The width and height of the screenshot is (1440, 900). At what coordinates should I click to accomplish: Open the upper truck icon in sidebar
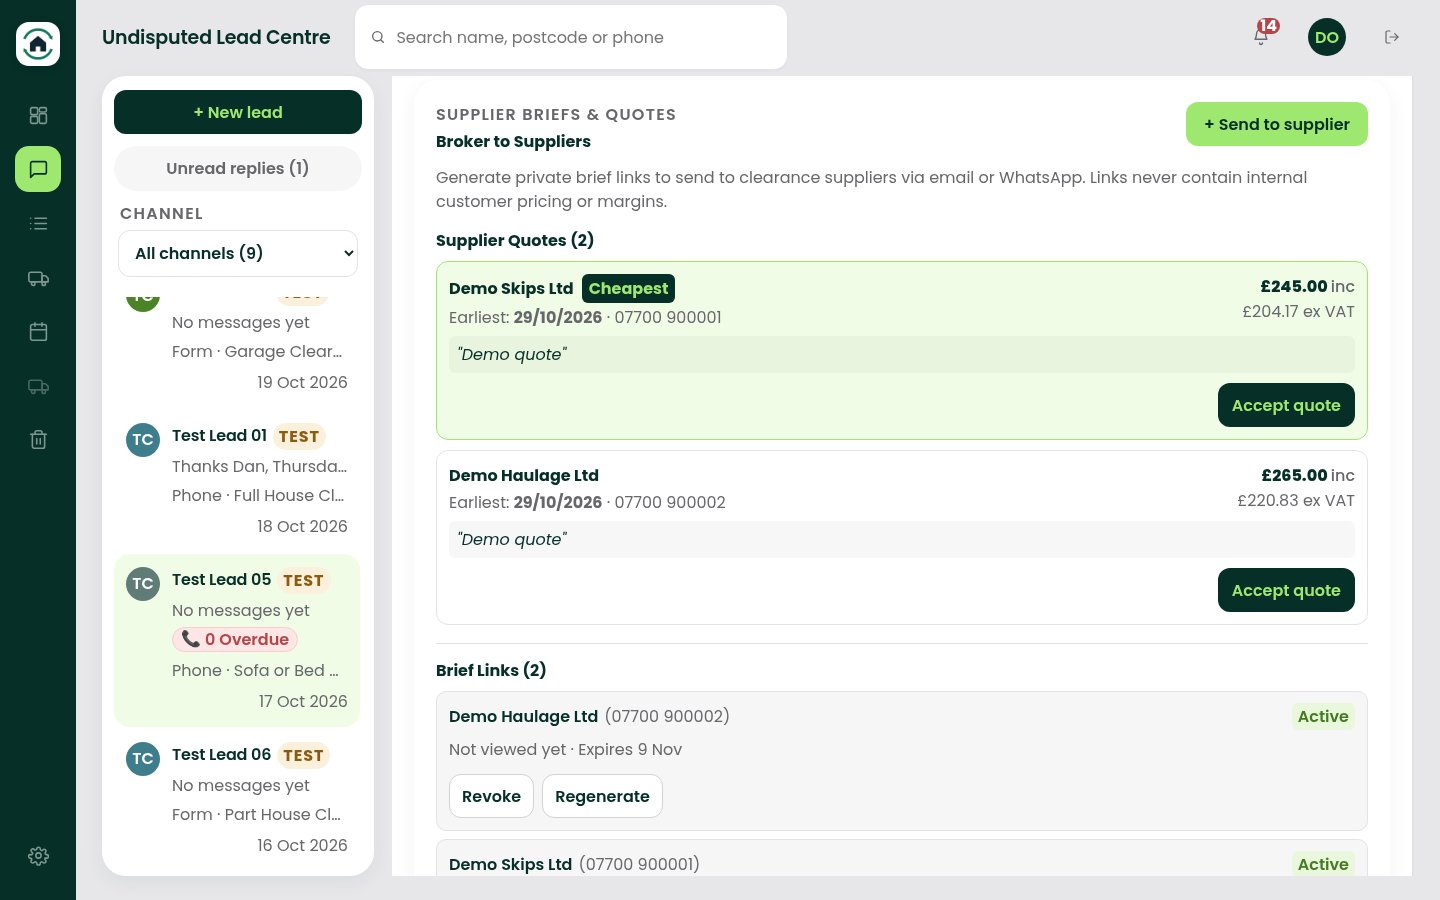(38, 278)
